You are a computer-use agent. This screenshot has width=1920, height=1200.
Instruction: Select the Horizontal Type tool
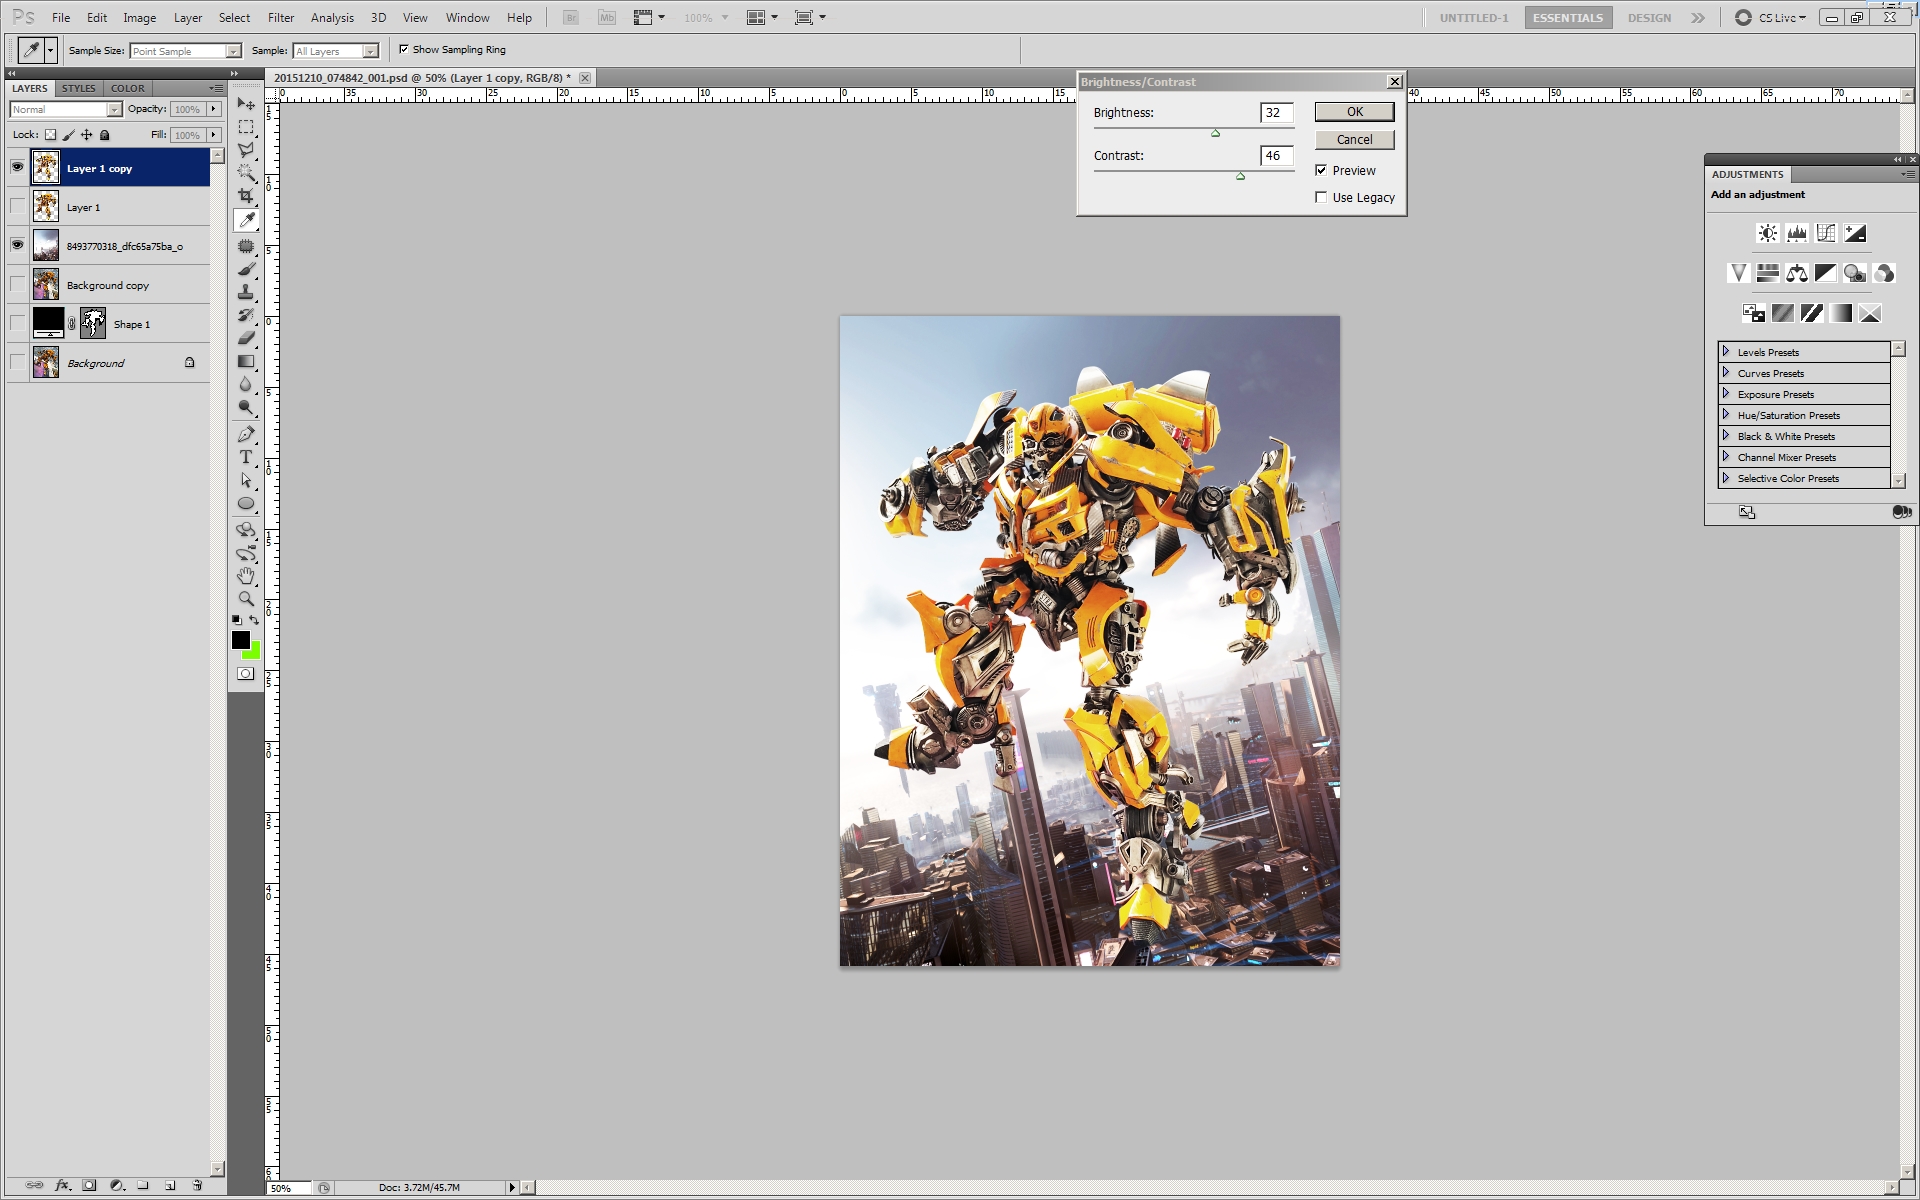coord(246,457)
